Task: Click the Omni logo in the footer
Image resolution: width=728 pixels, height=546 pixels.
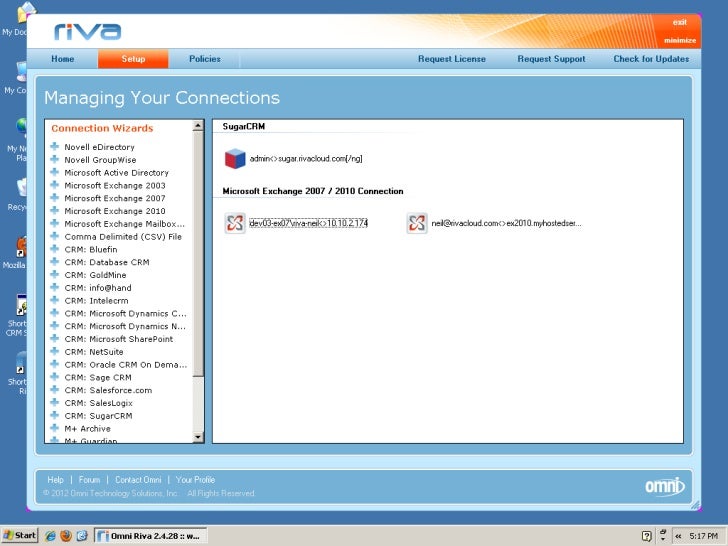Action: click(665, 486)
